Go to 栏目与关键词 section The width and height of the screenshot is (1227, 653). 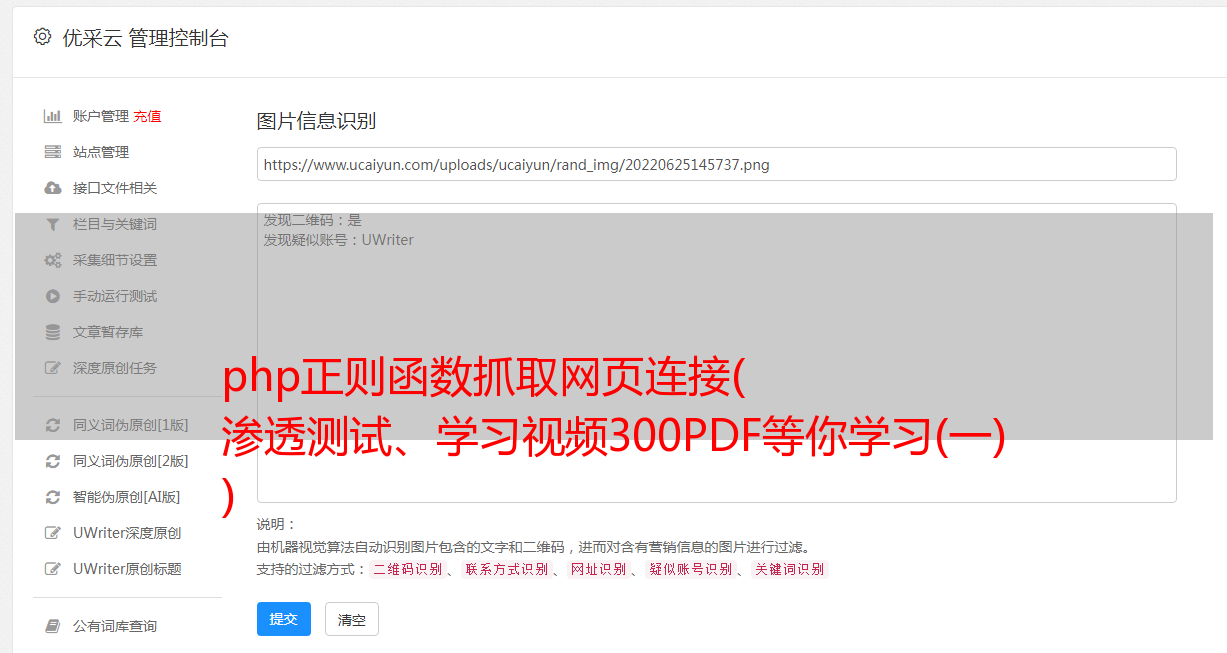[x=115, y=224]
